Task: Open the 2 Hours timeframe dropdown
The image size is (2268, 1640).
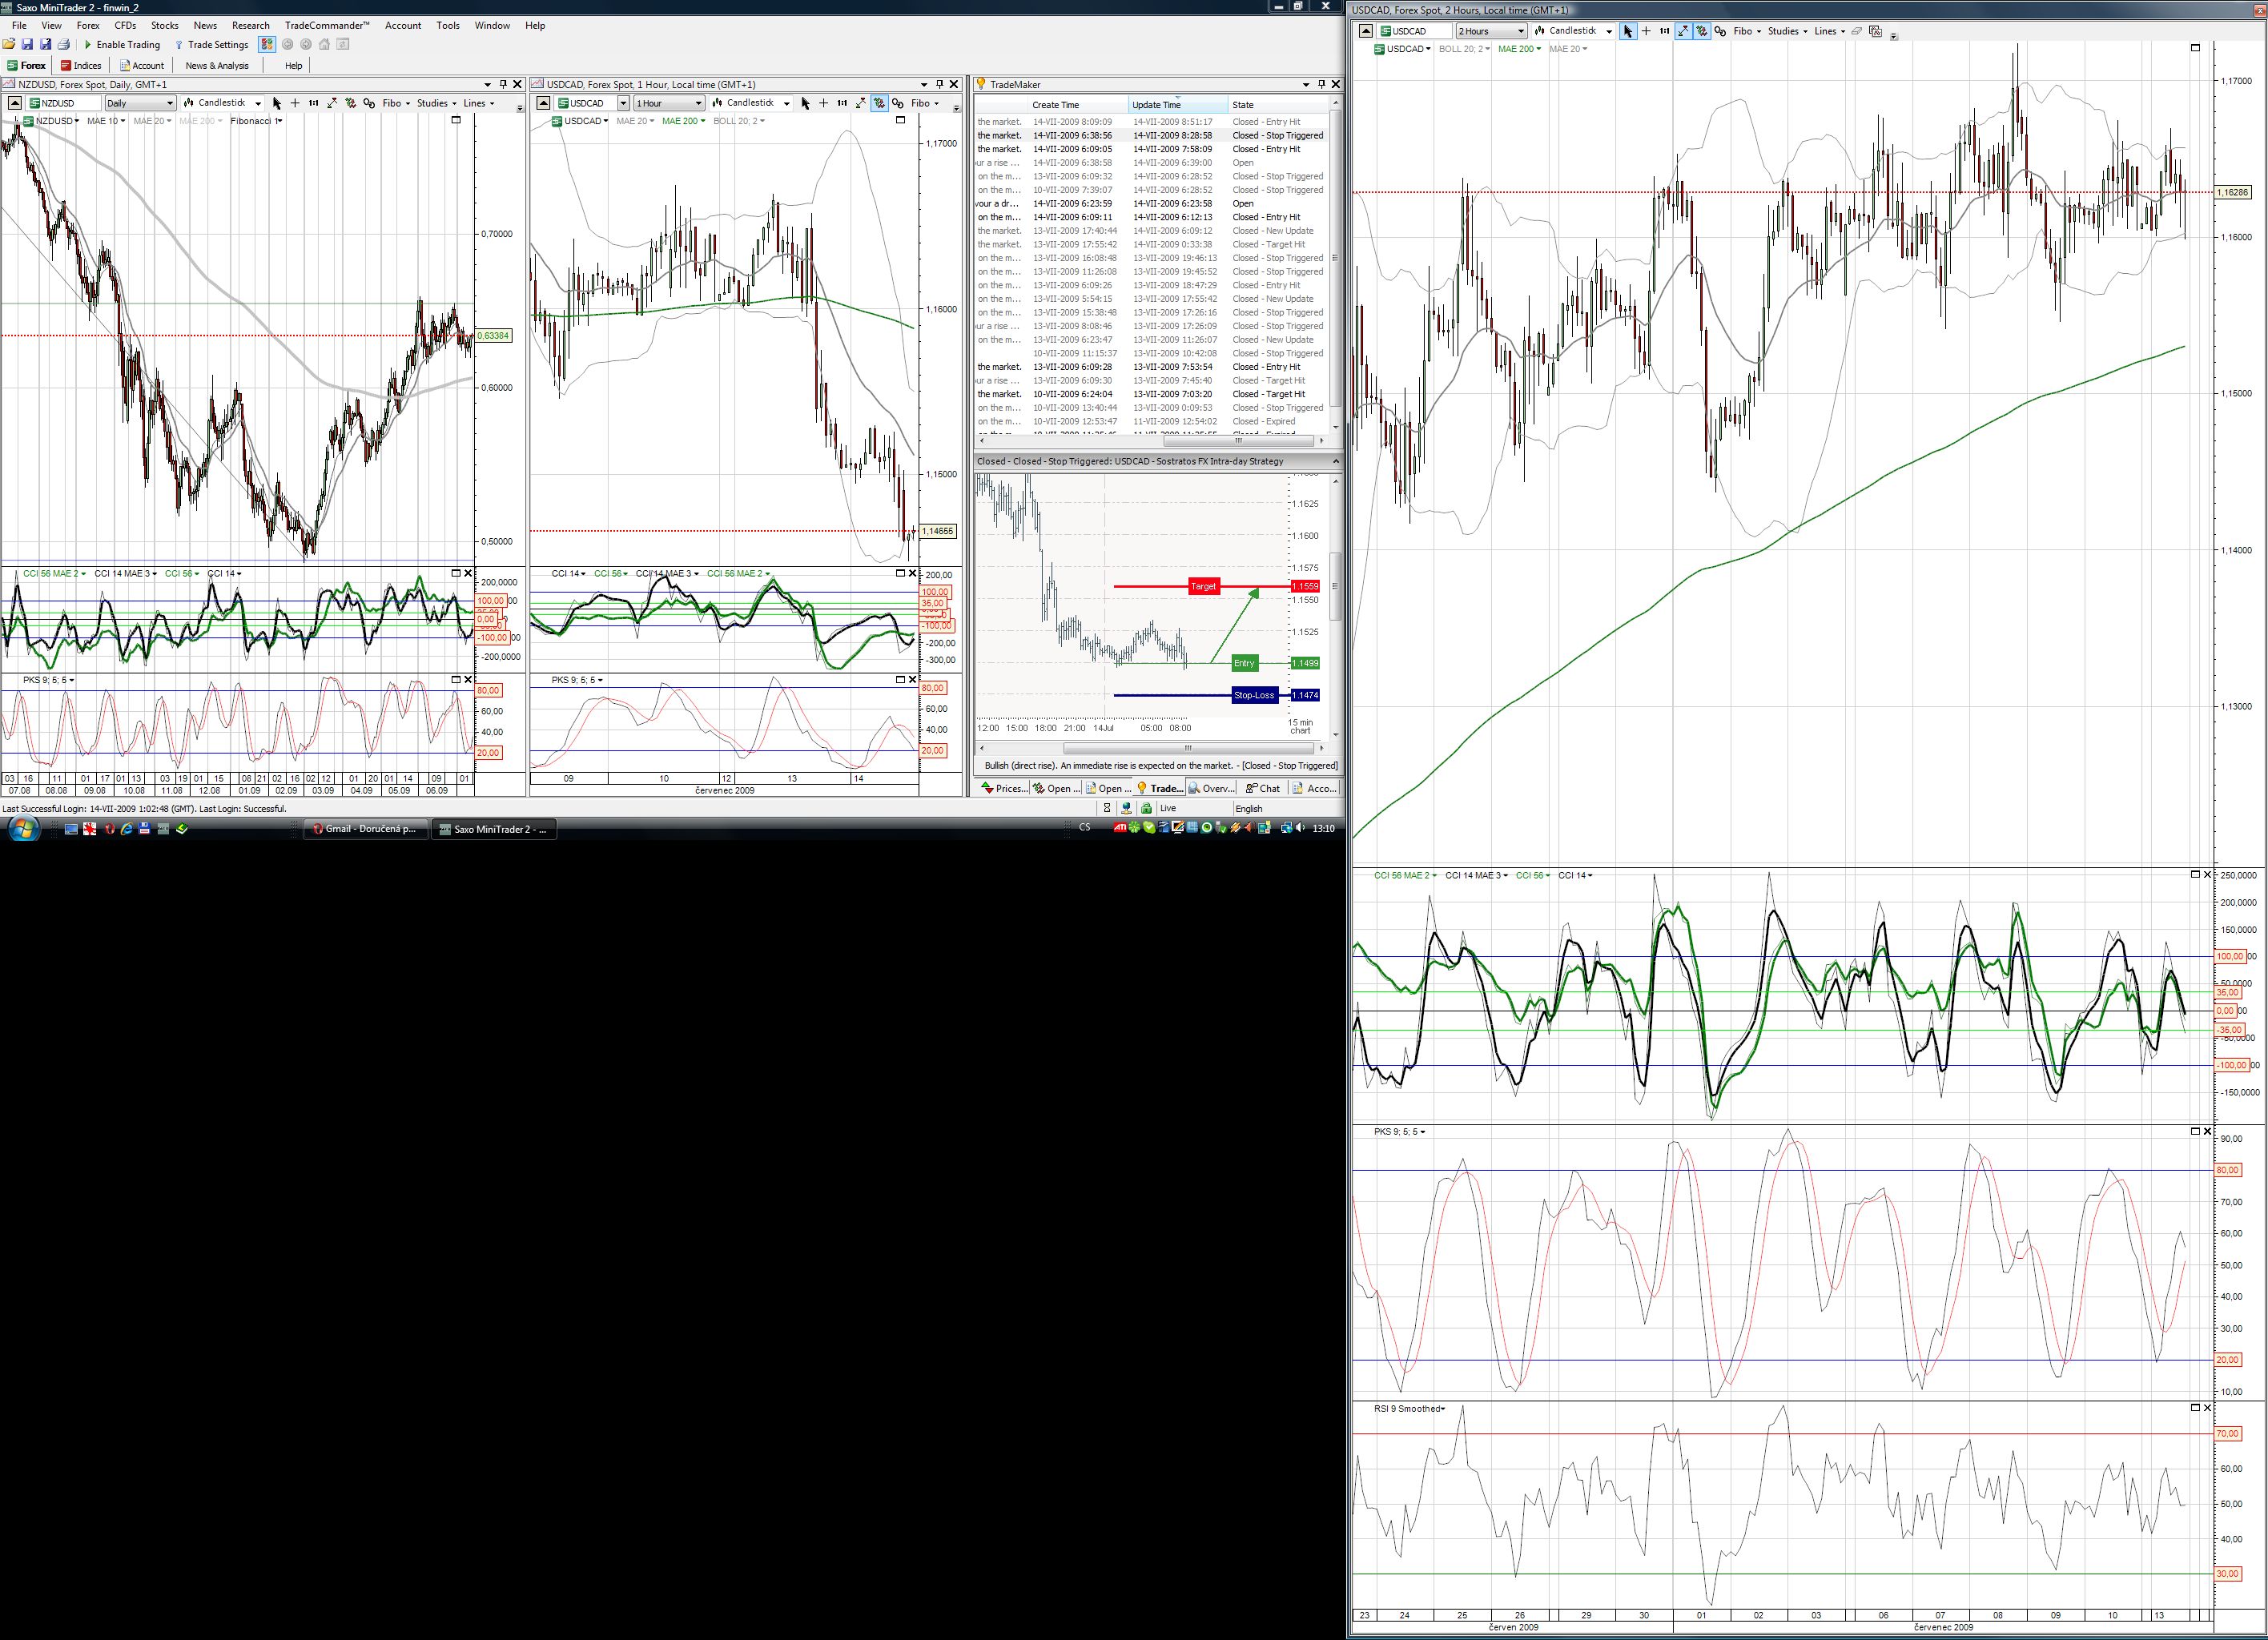Action: (1490, 31)
